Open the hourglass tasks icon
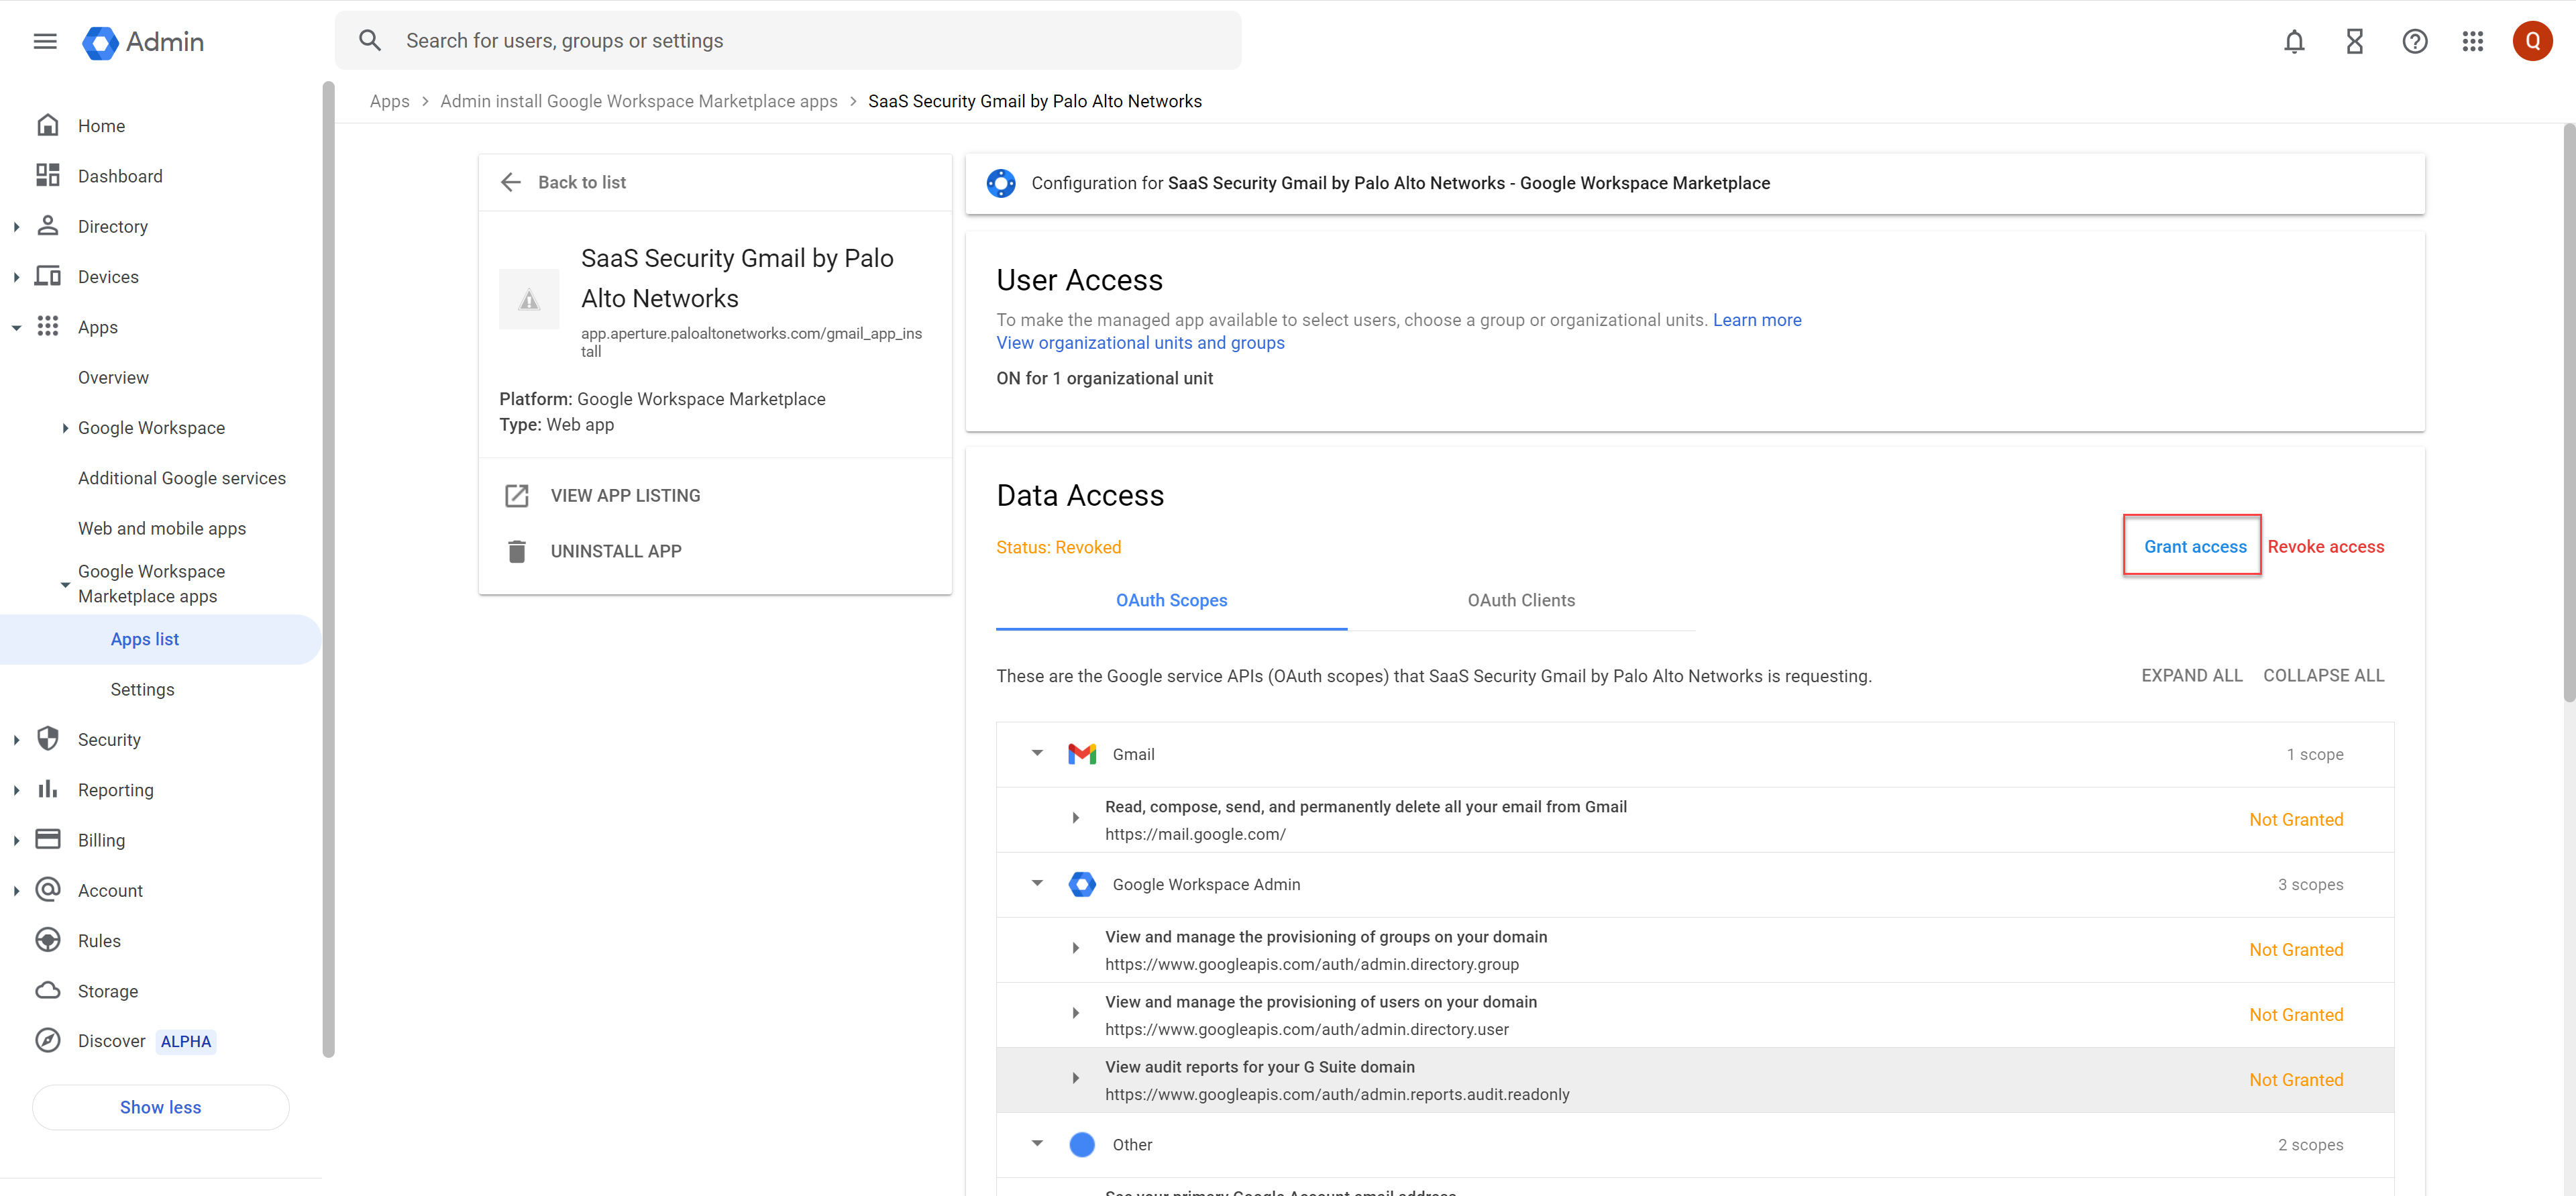2576x1196 pixels. click(x=2354, y=41)
